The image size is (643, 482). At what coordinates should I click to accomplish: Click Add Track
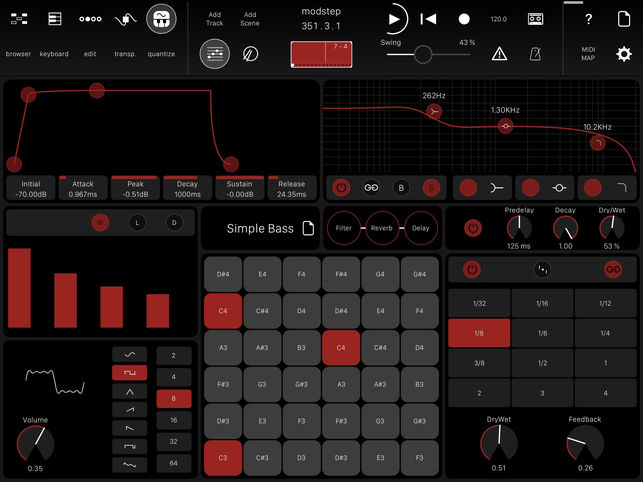[x=214, y=19]
